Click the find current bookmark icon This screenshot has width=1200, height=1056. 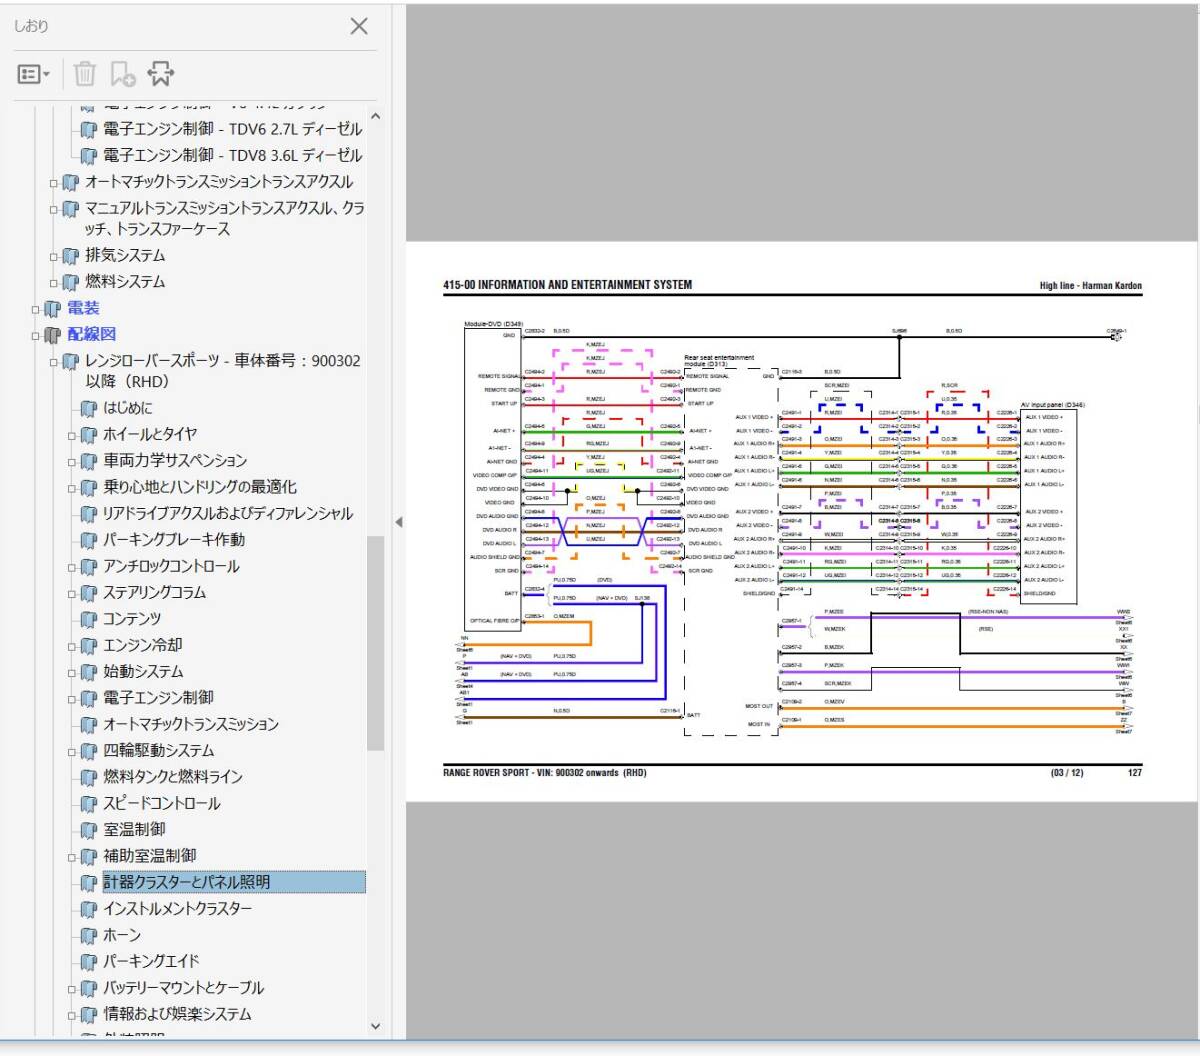point(160,73)
